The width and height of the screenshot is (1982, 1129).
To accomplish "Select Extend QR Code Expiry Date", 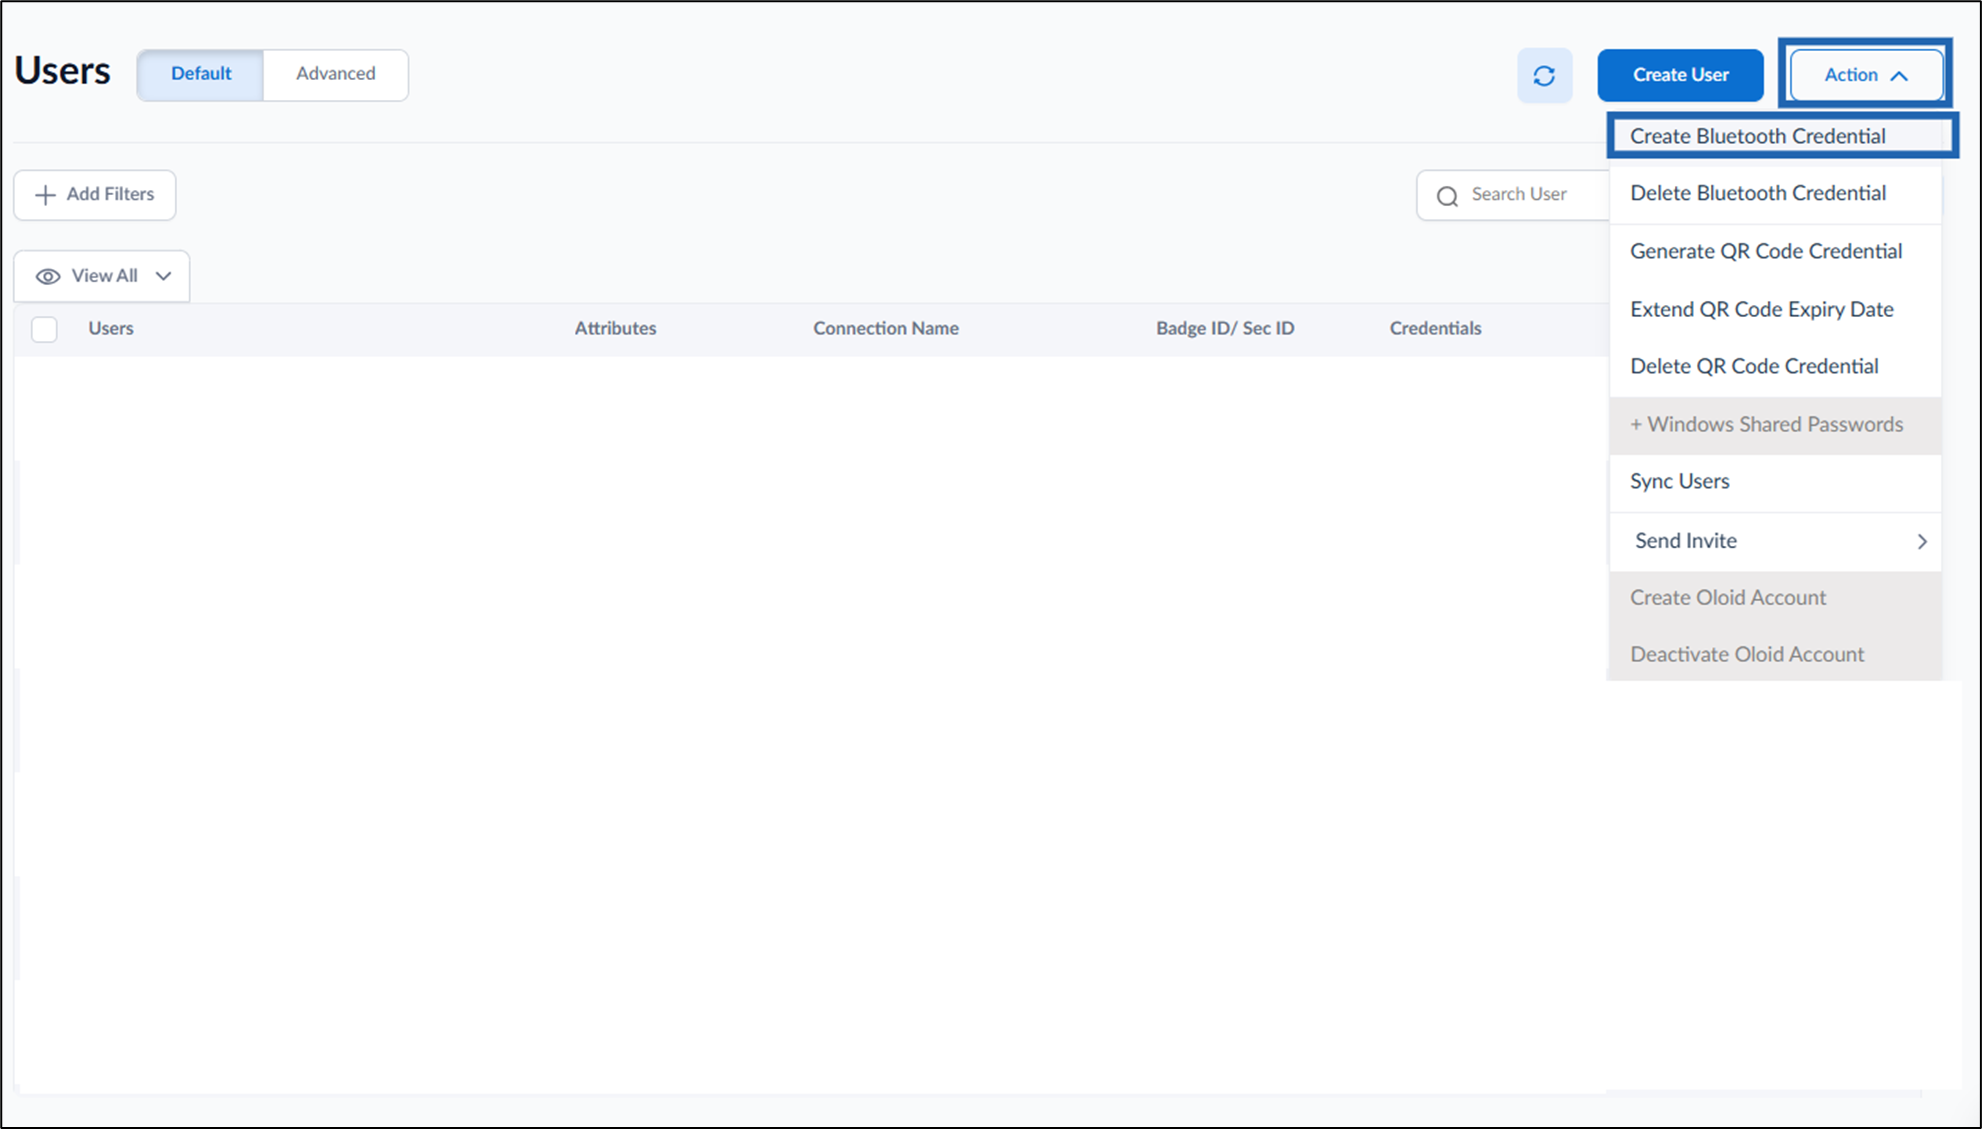I will (x=1775, y=310).
